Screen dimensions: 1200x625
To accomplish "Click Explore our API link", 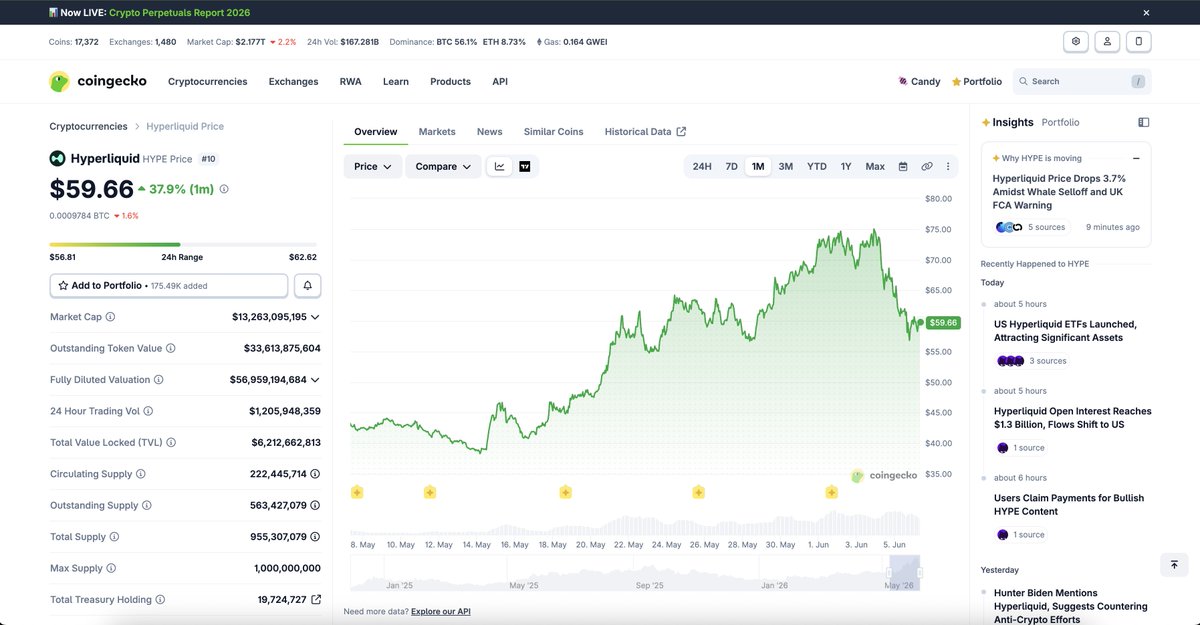I will (x=441, y=611).
